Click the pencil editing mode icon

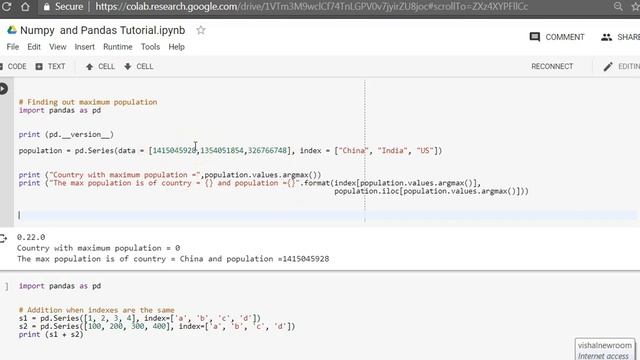pyautogui.click(x=608, y=67)
